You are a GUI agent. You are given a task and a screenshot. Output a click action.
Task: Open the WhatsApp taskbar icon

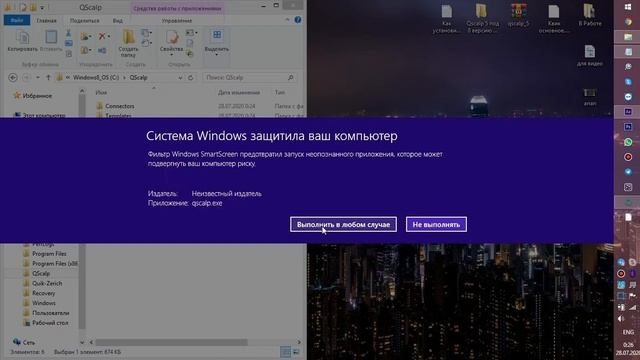pyautogui.click(x=628, y=142)
